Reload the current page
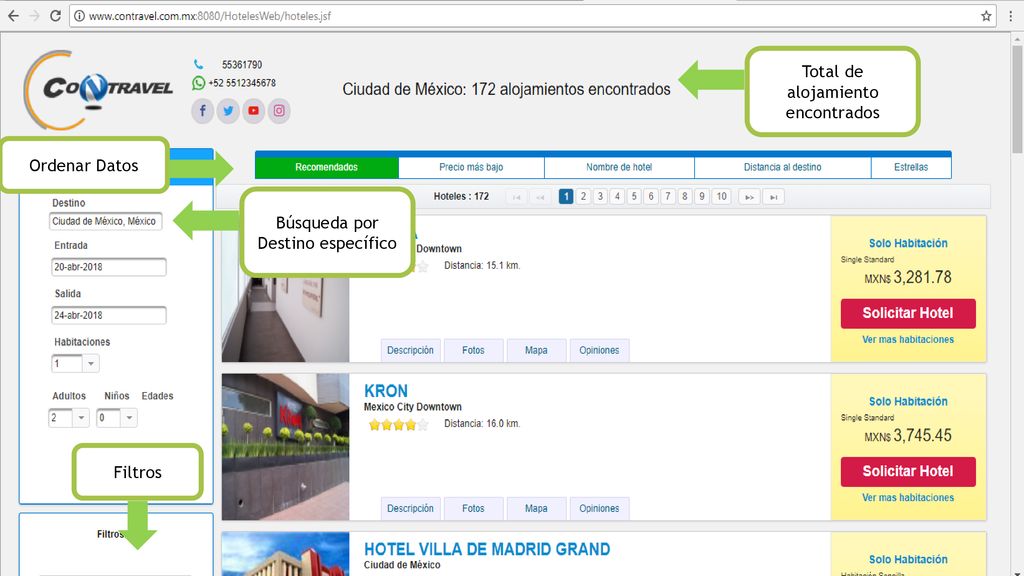The height and width of the screenshot is (576, 1024). (56, 16)
